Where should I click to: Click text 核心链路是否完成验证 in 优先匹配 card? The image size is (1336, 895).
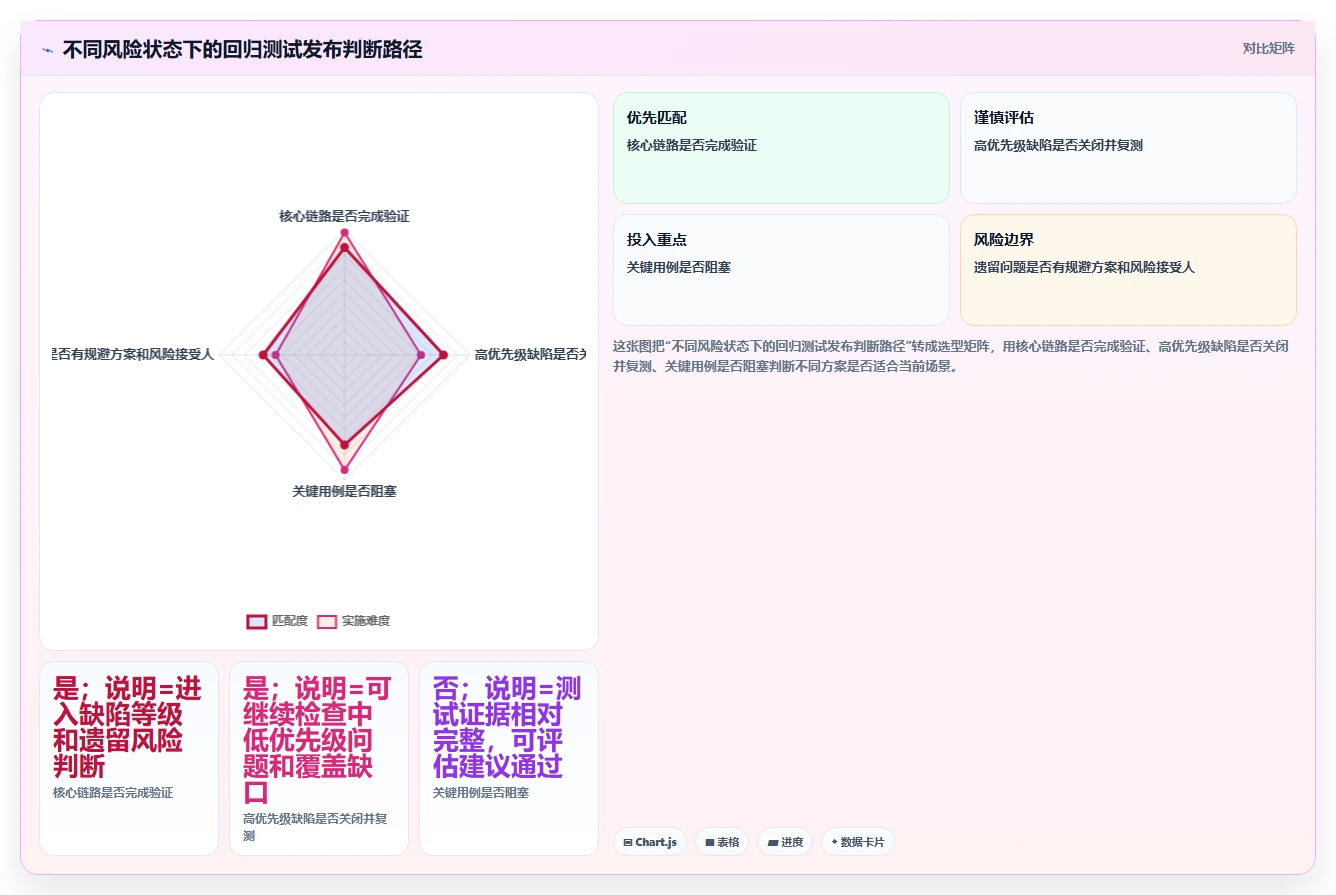[x=692, y=145]
